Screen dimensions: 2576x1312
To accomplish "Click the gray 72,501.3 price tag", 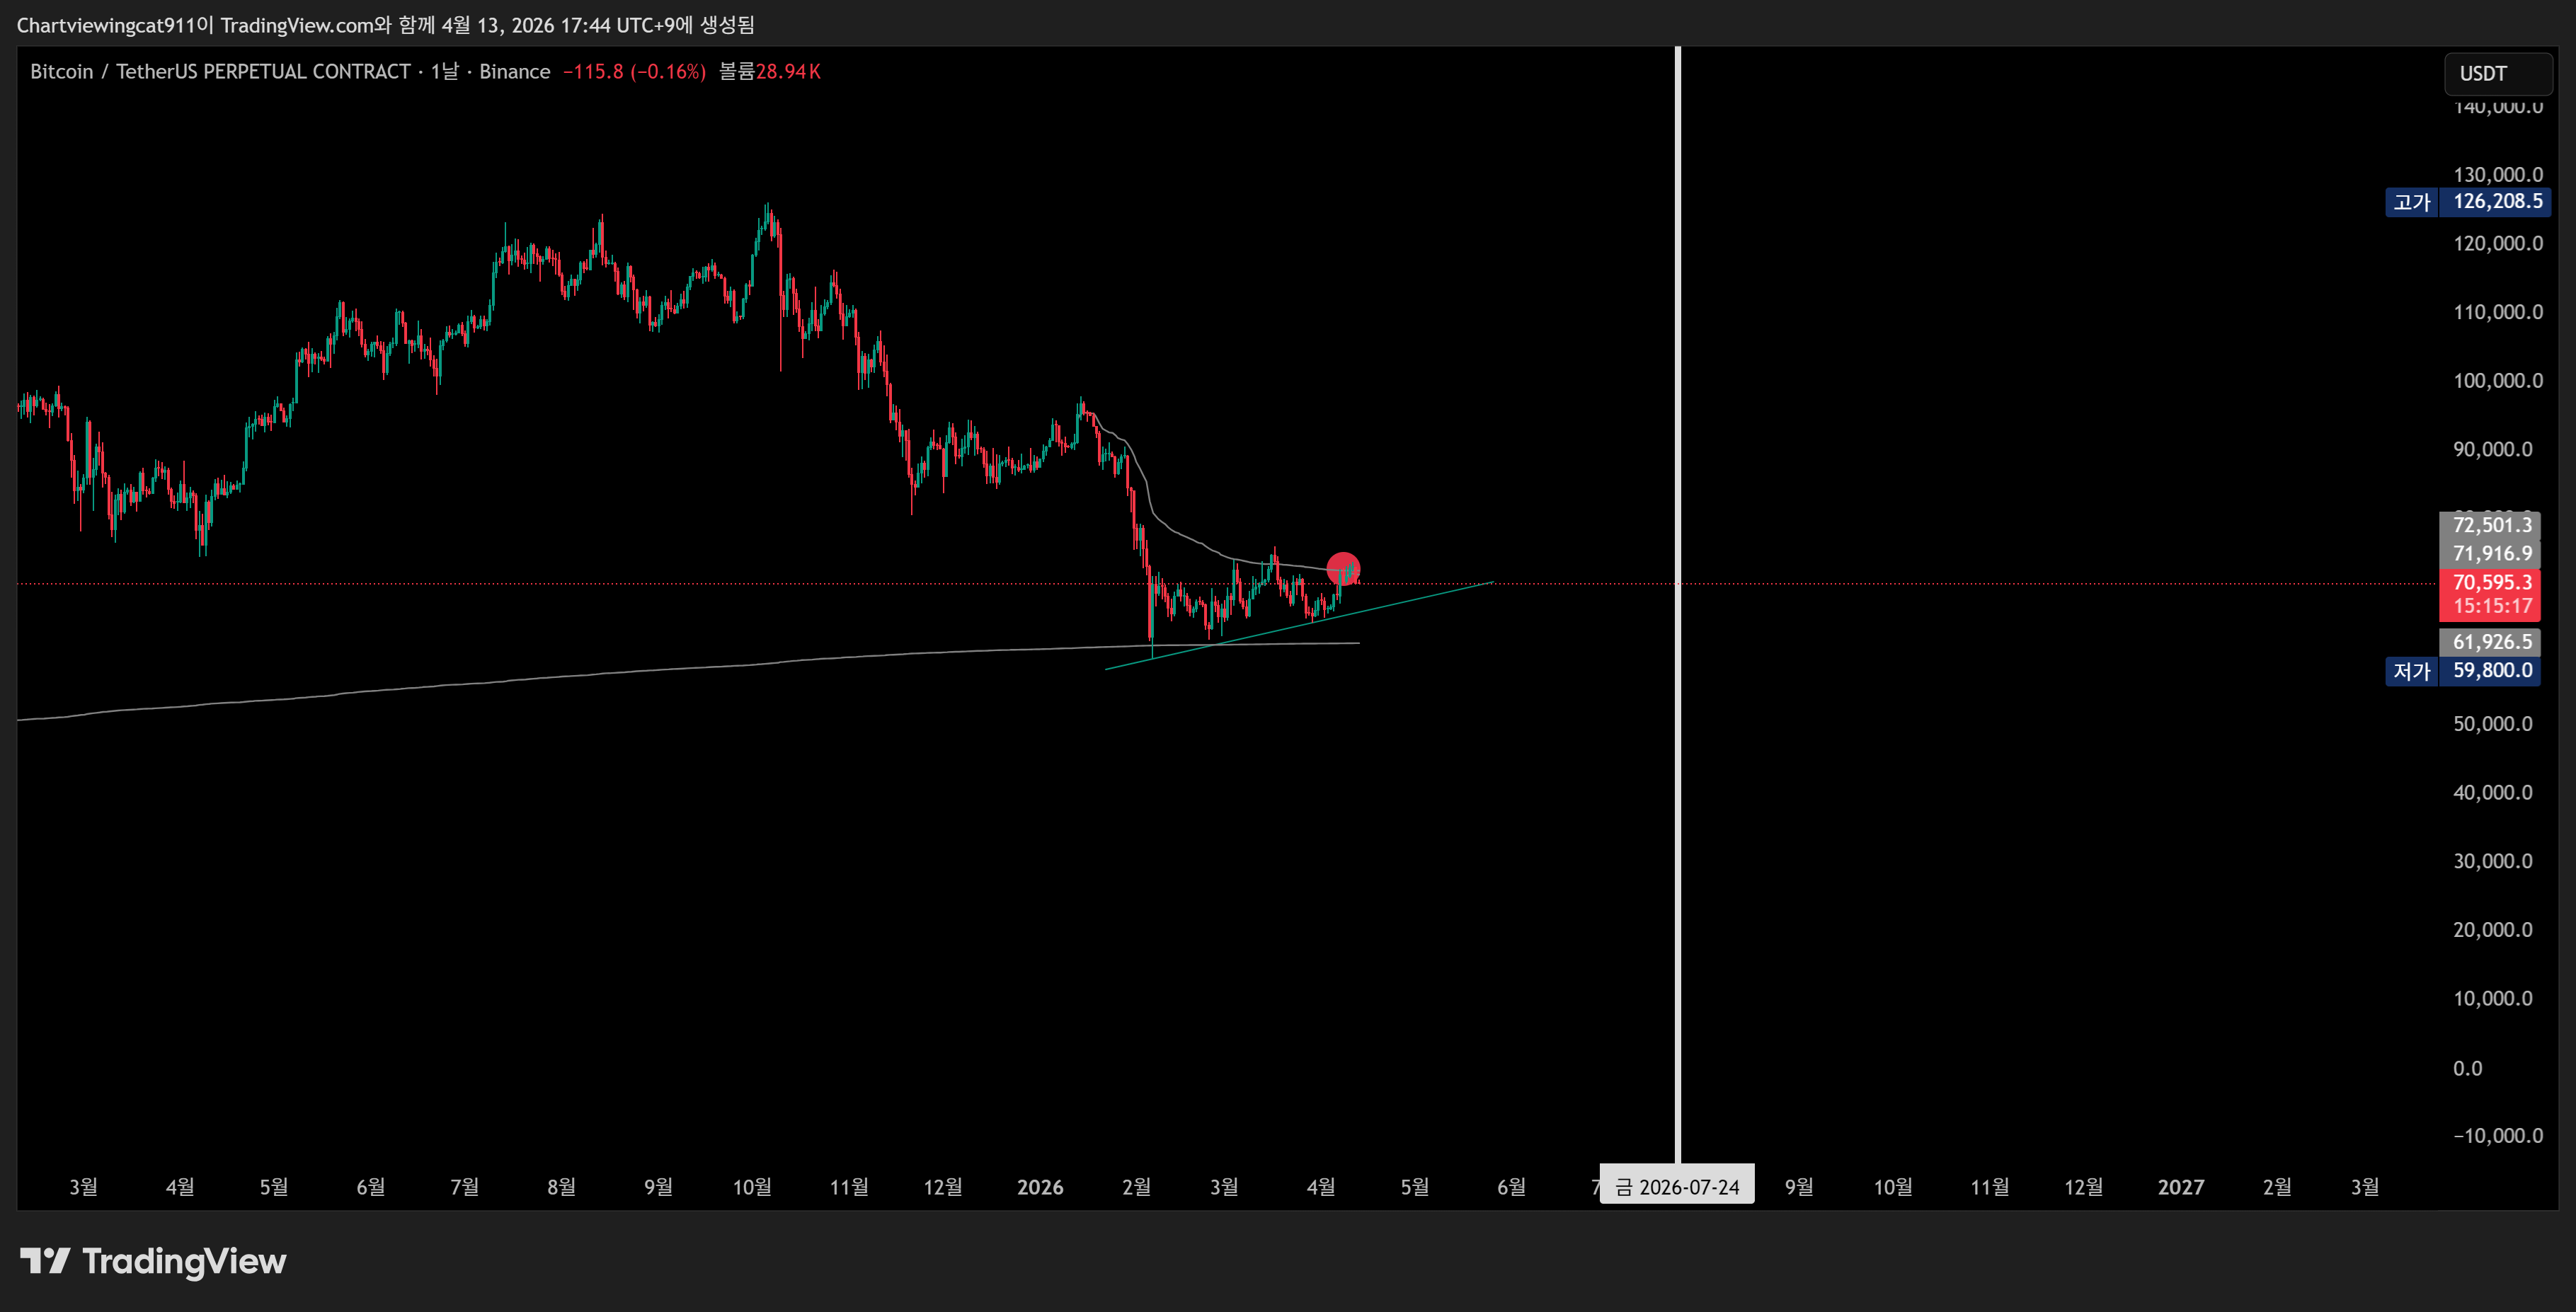I will 2491,525.
